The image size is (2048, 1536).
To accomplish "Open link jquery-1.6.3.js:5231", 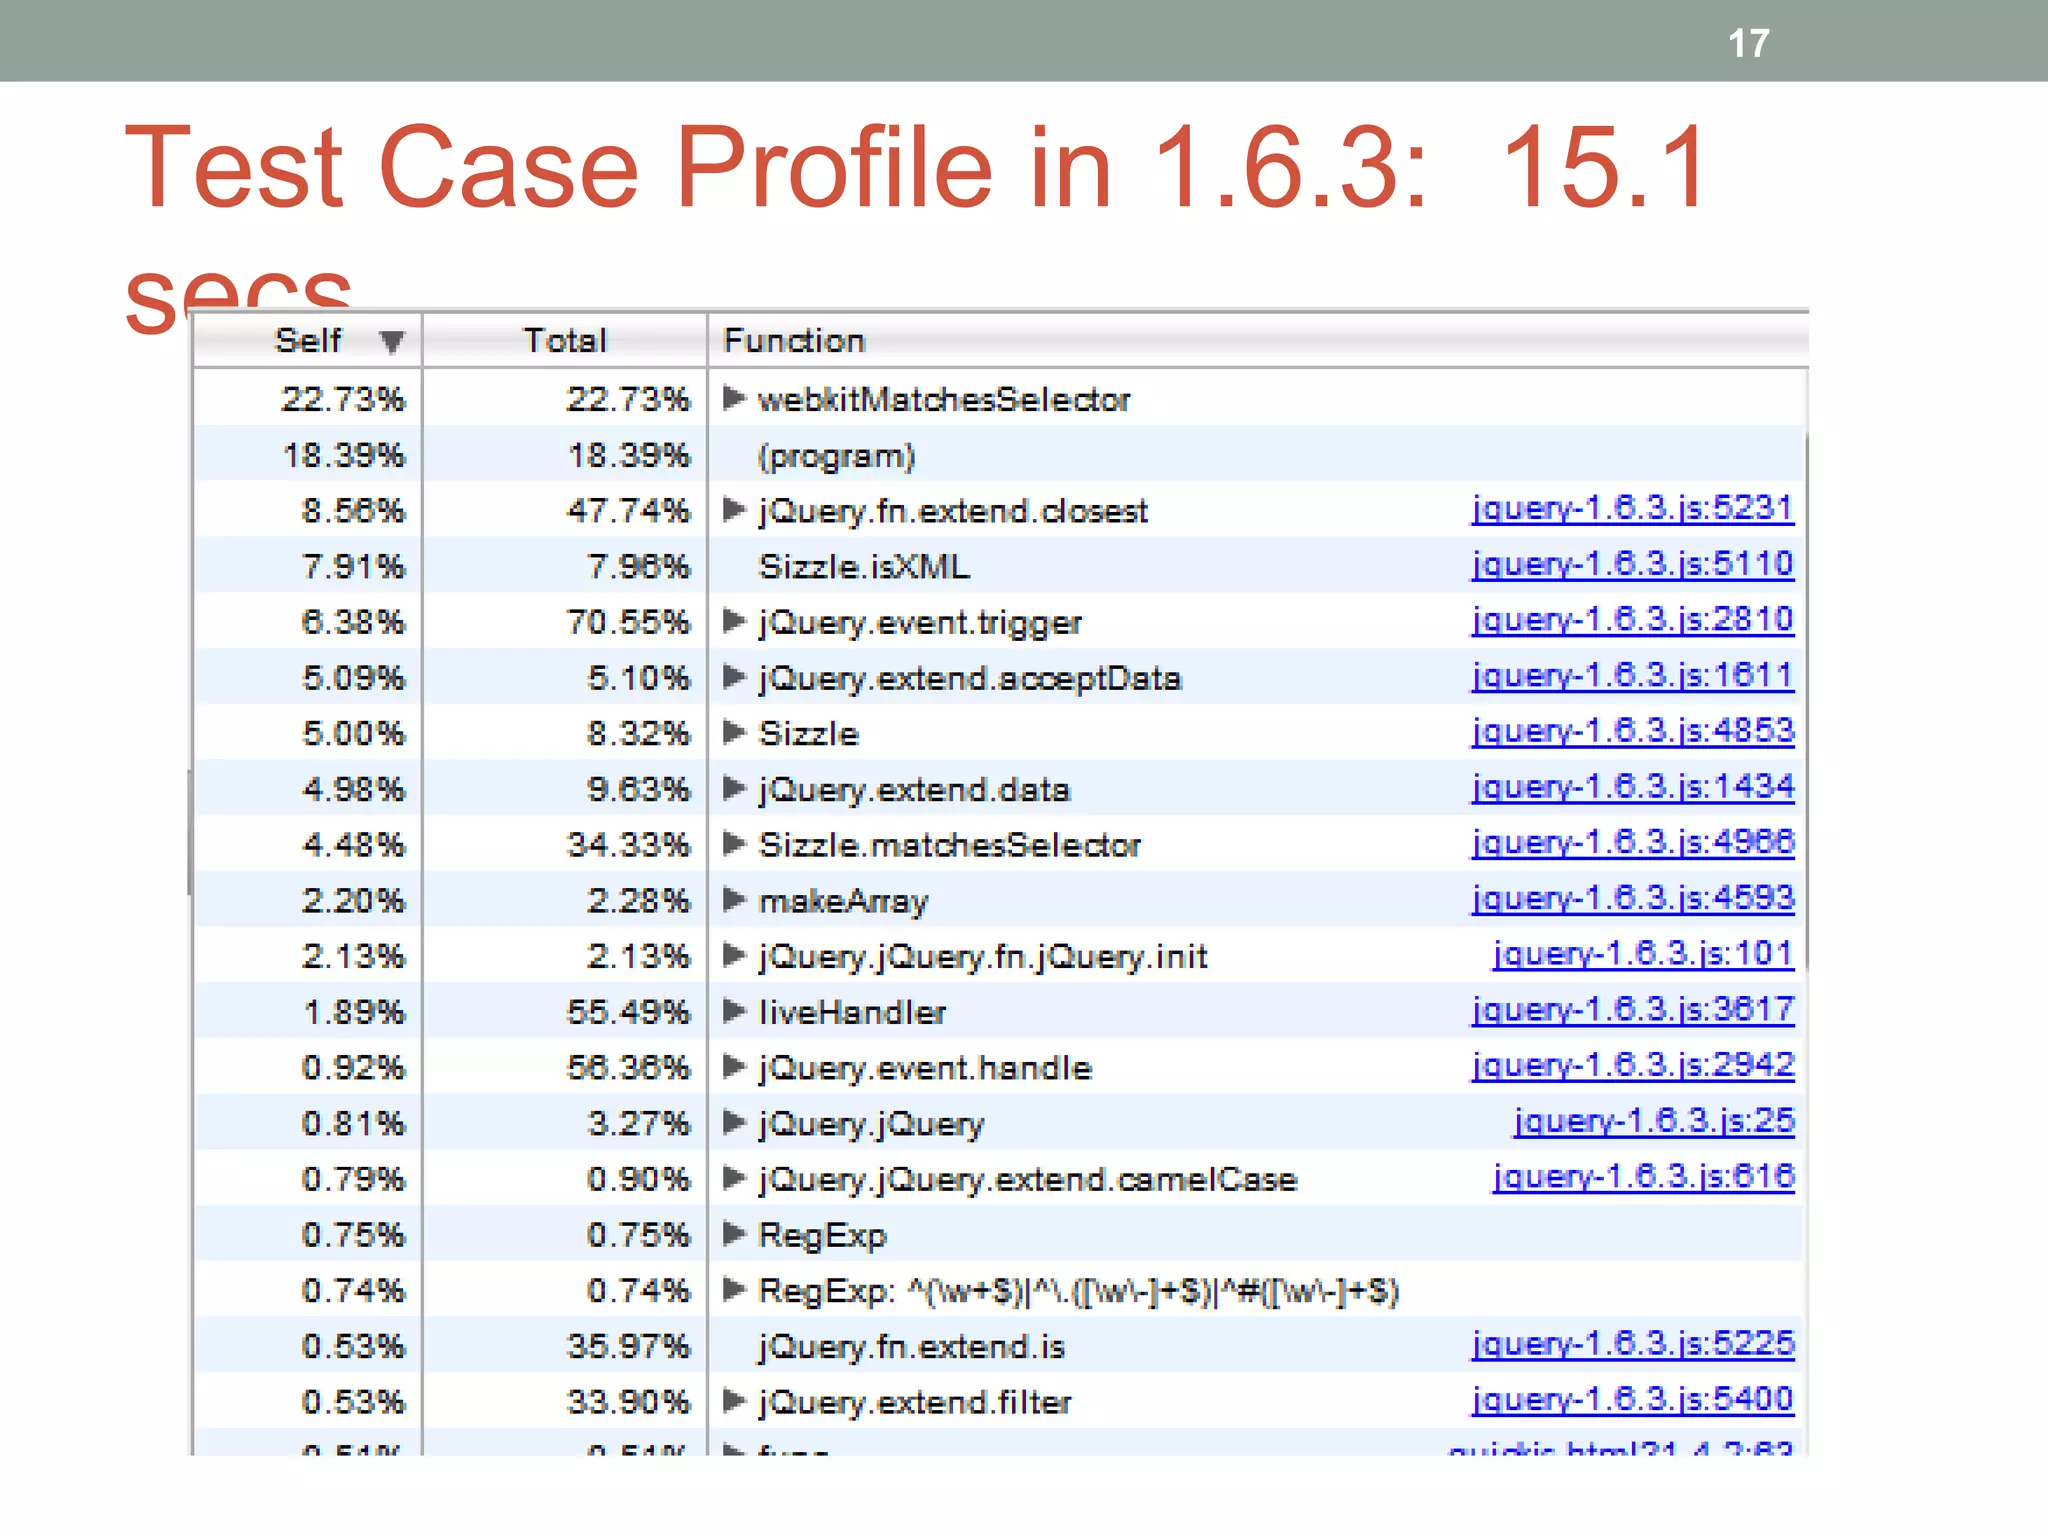I will point(1632,509).
